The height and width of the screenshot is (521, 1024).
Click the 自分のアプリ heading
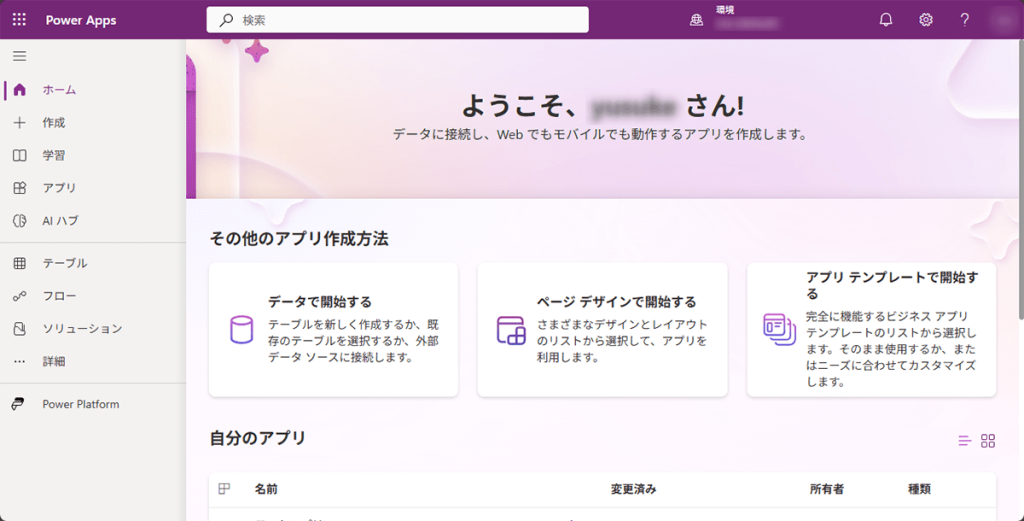coord(258,438)
